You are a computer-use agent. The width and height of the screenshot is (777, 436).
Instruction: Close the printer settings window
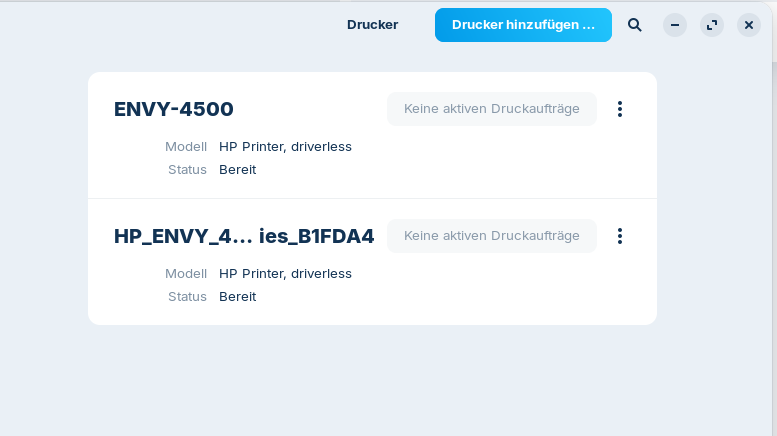click(749, 25)
